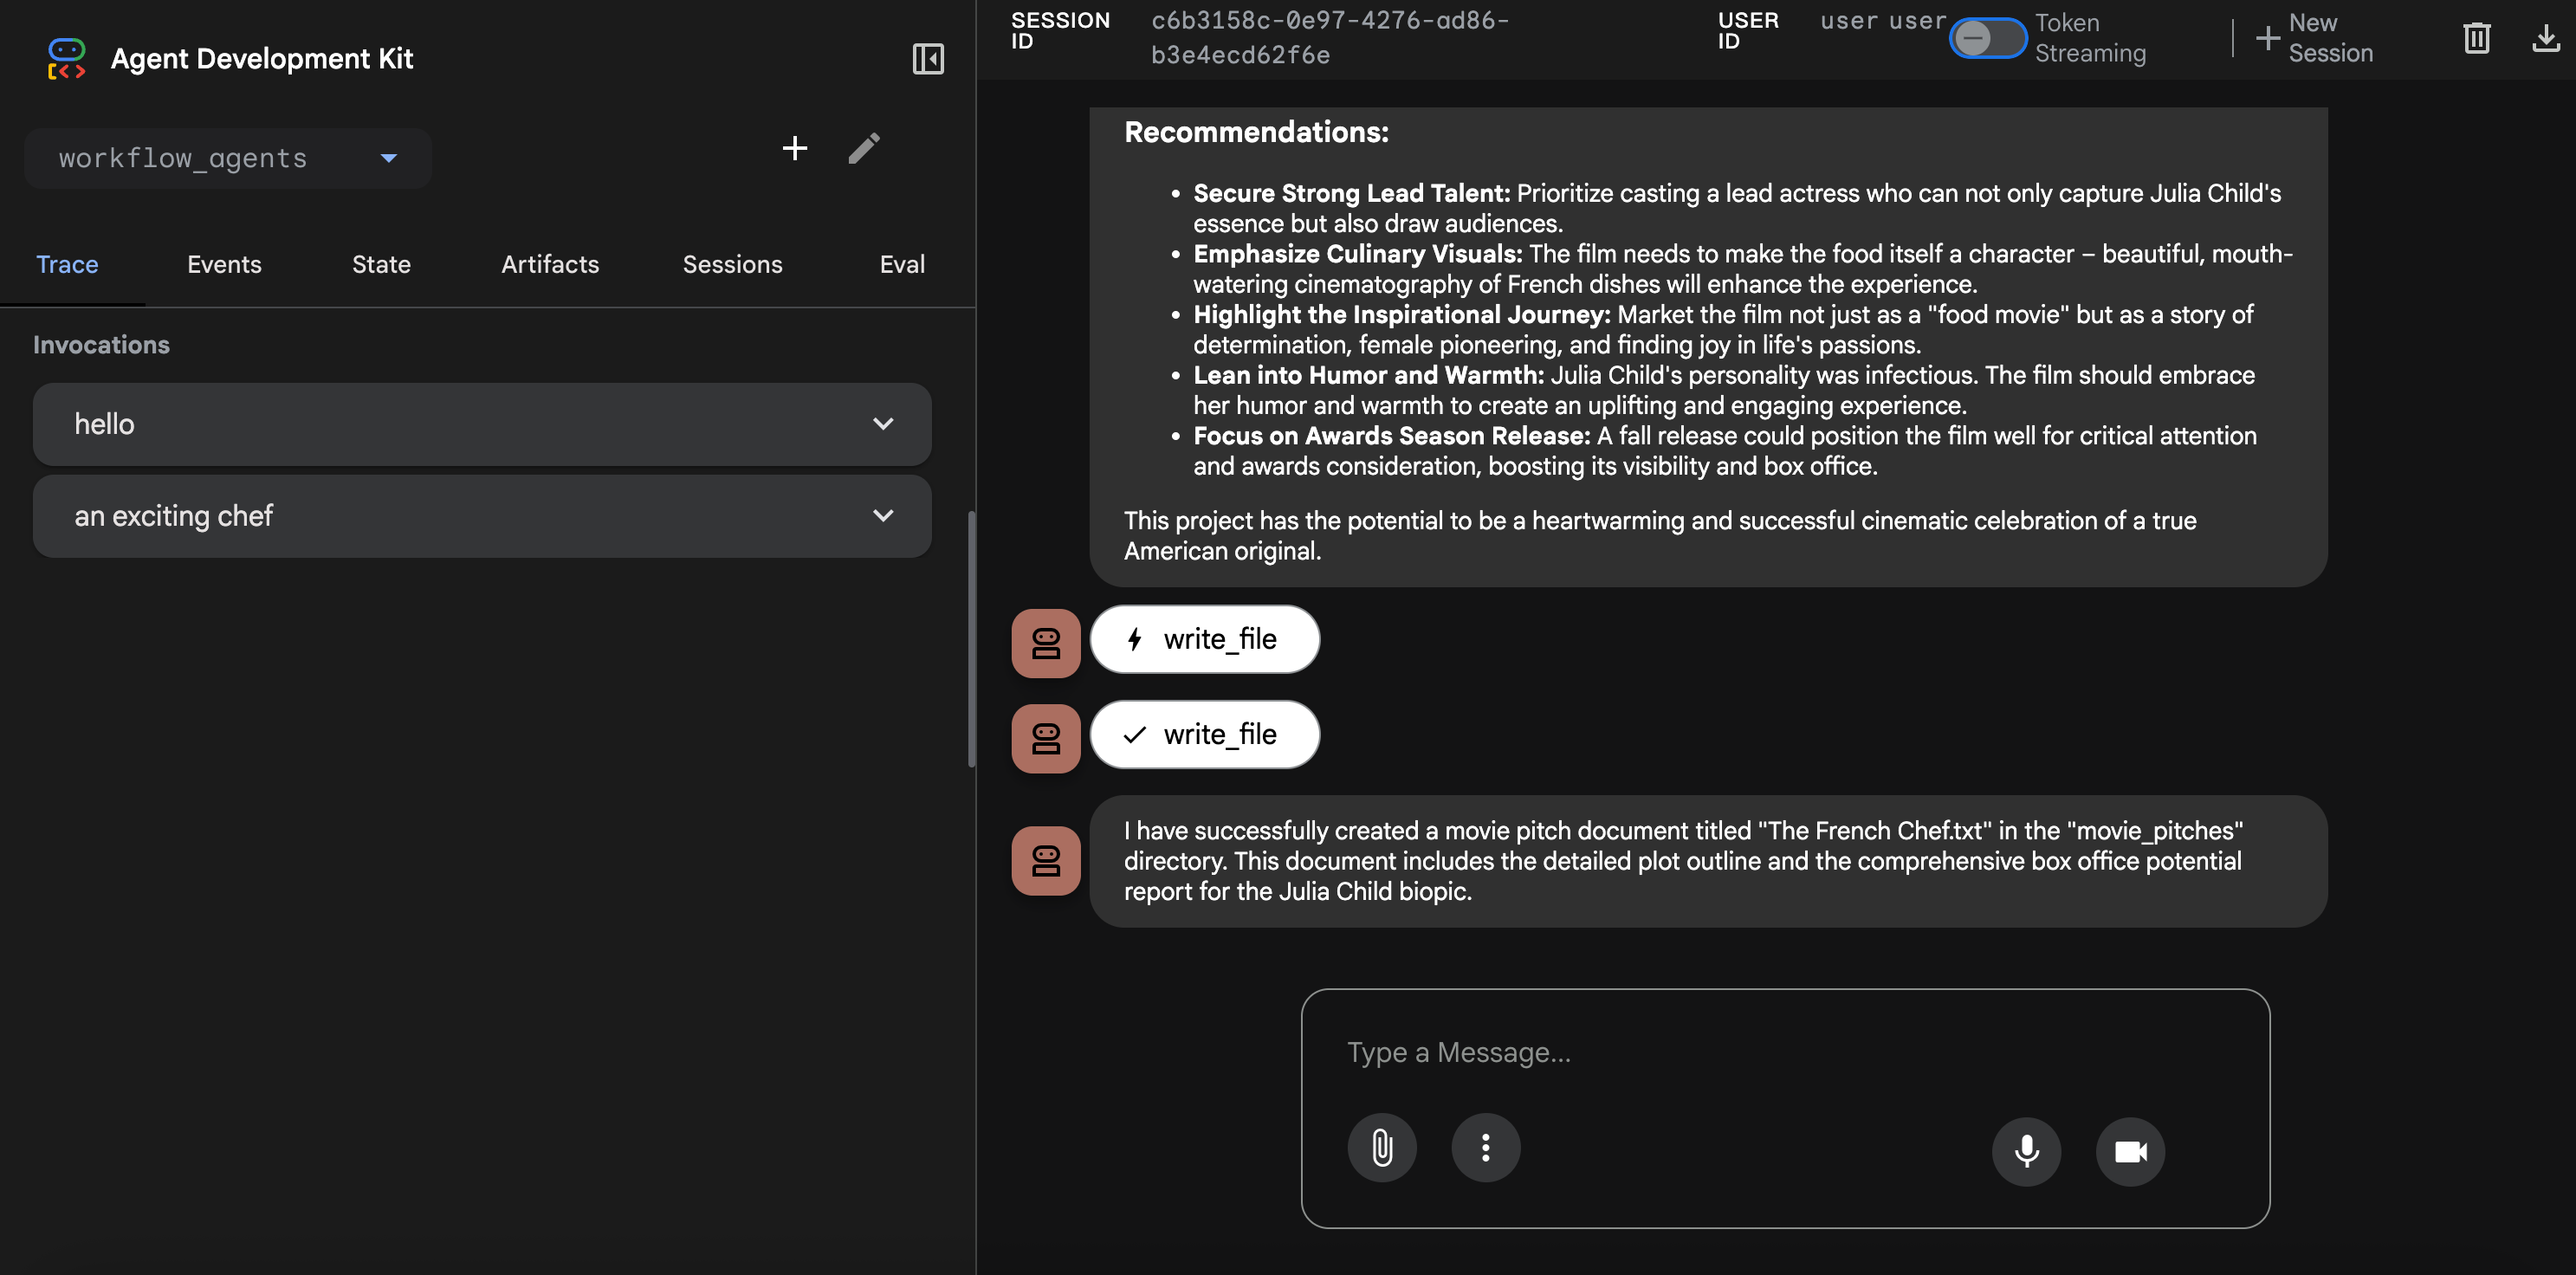Start microphone voice input
2576x1275 pixels.
(2026, 1152)
